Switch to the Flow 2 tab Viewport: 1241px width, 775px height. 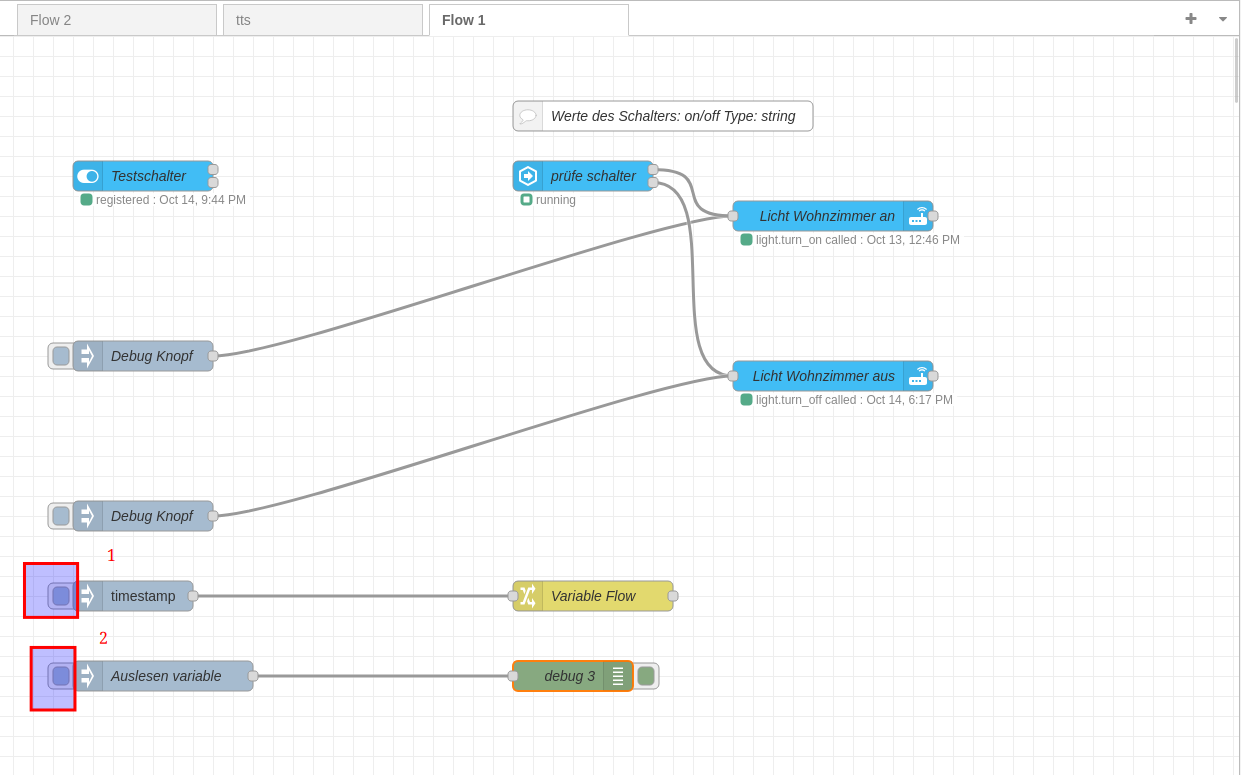pos(116,20)
